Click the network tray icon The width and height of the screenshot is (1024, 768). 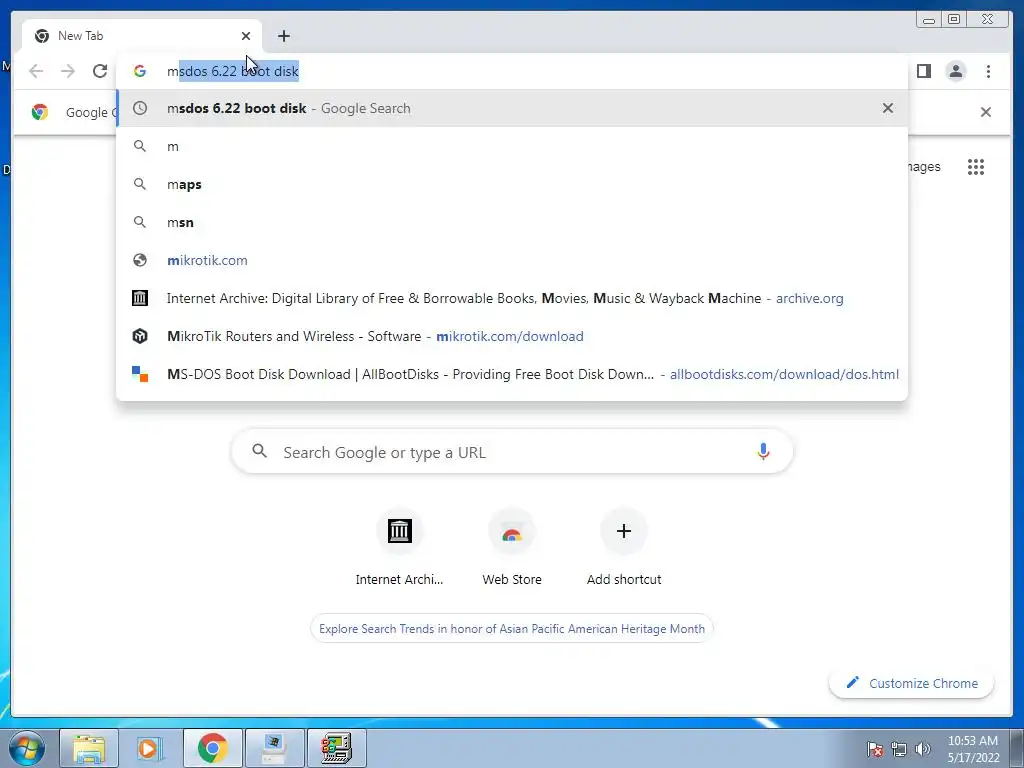pyautogui.click(x=899, y=749)
